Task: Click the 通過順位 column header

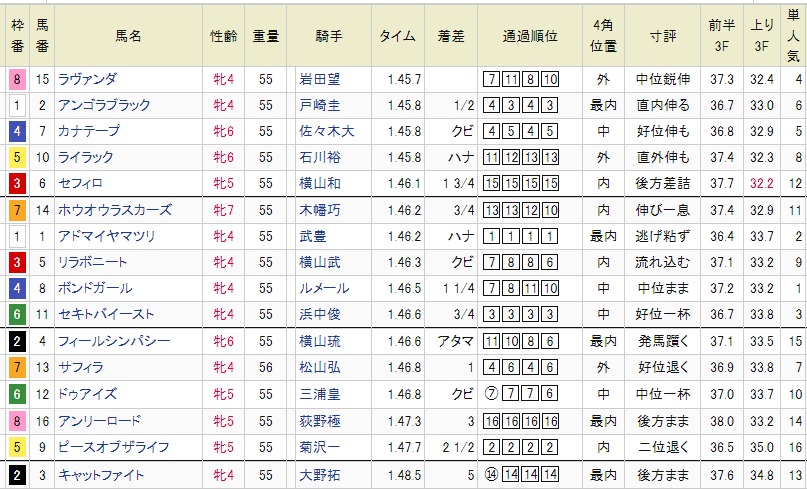Action: click(522, 35)
